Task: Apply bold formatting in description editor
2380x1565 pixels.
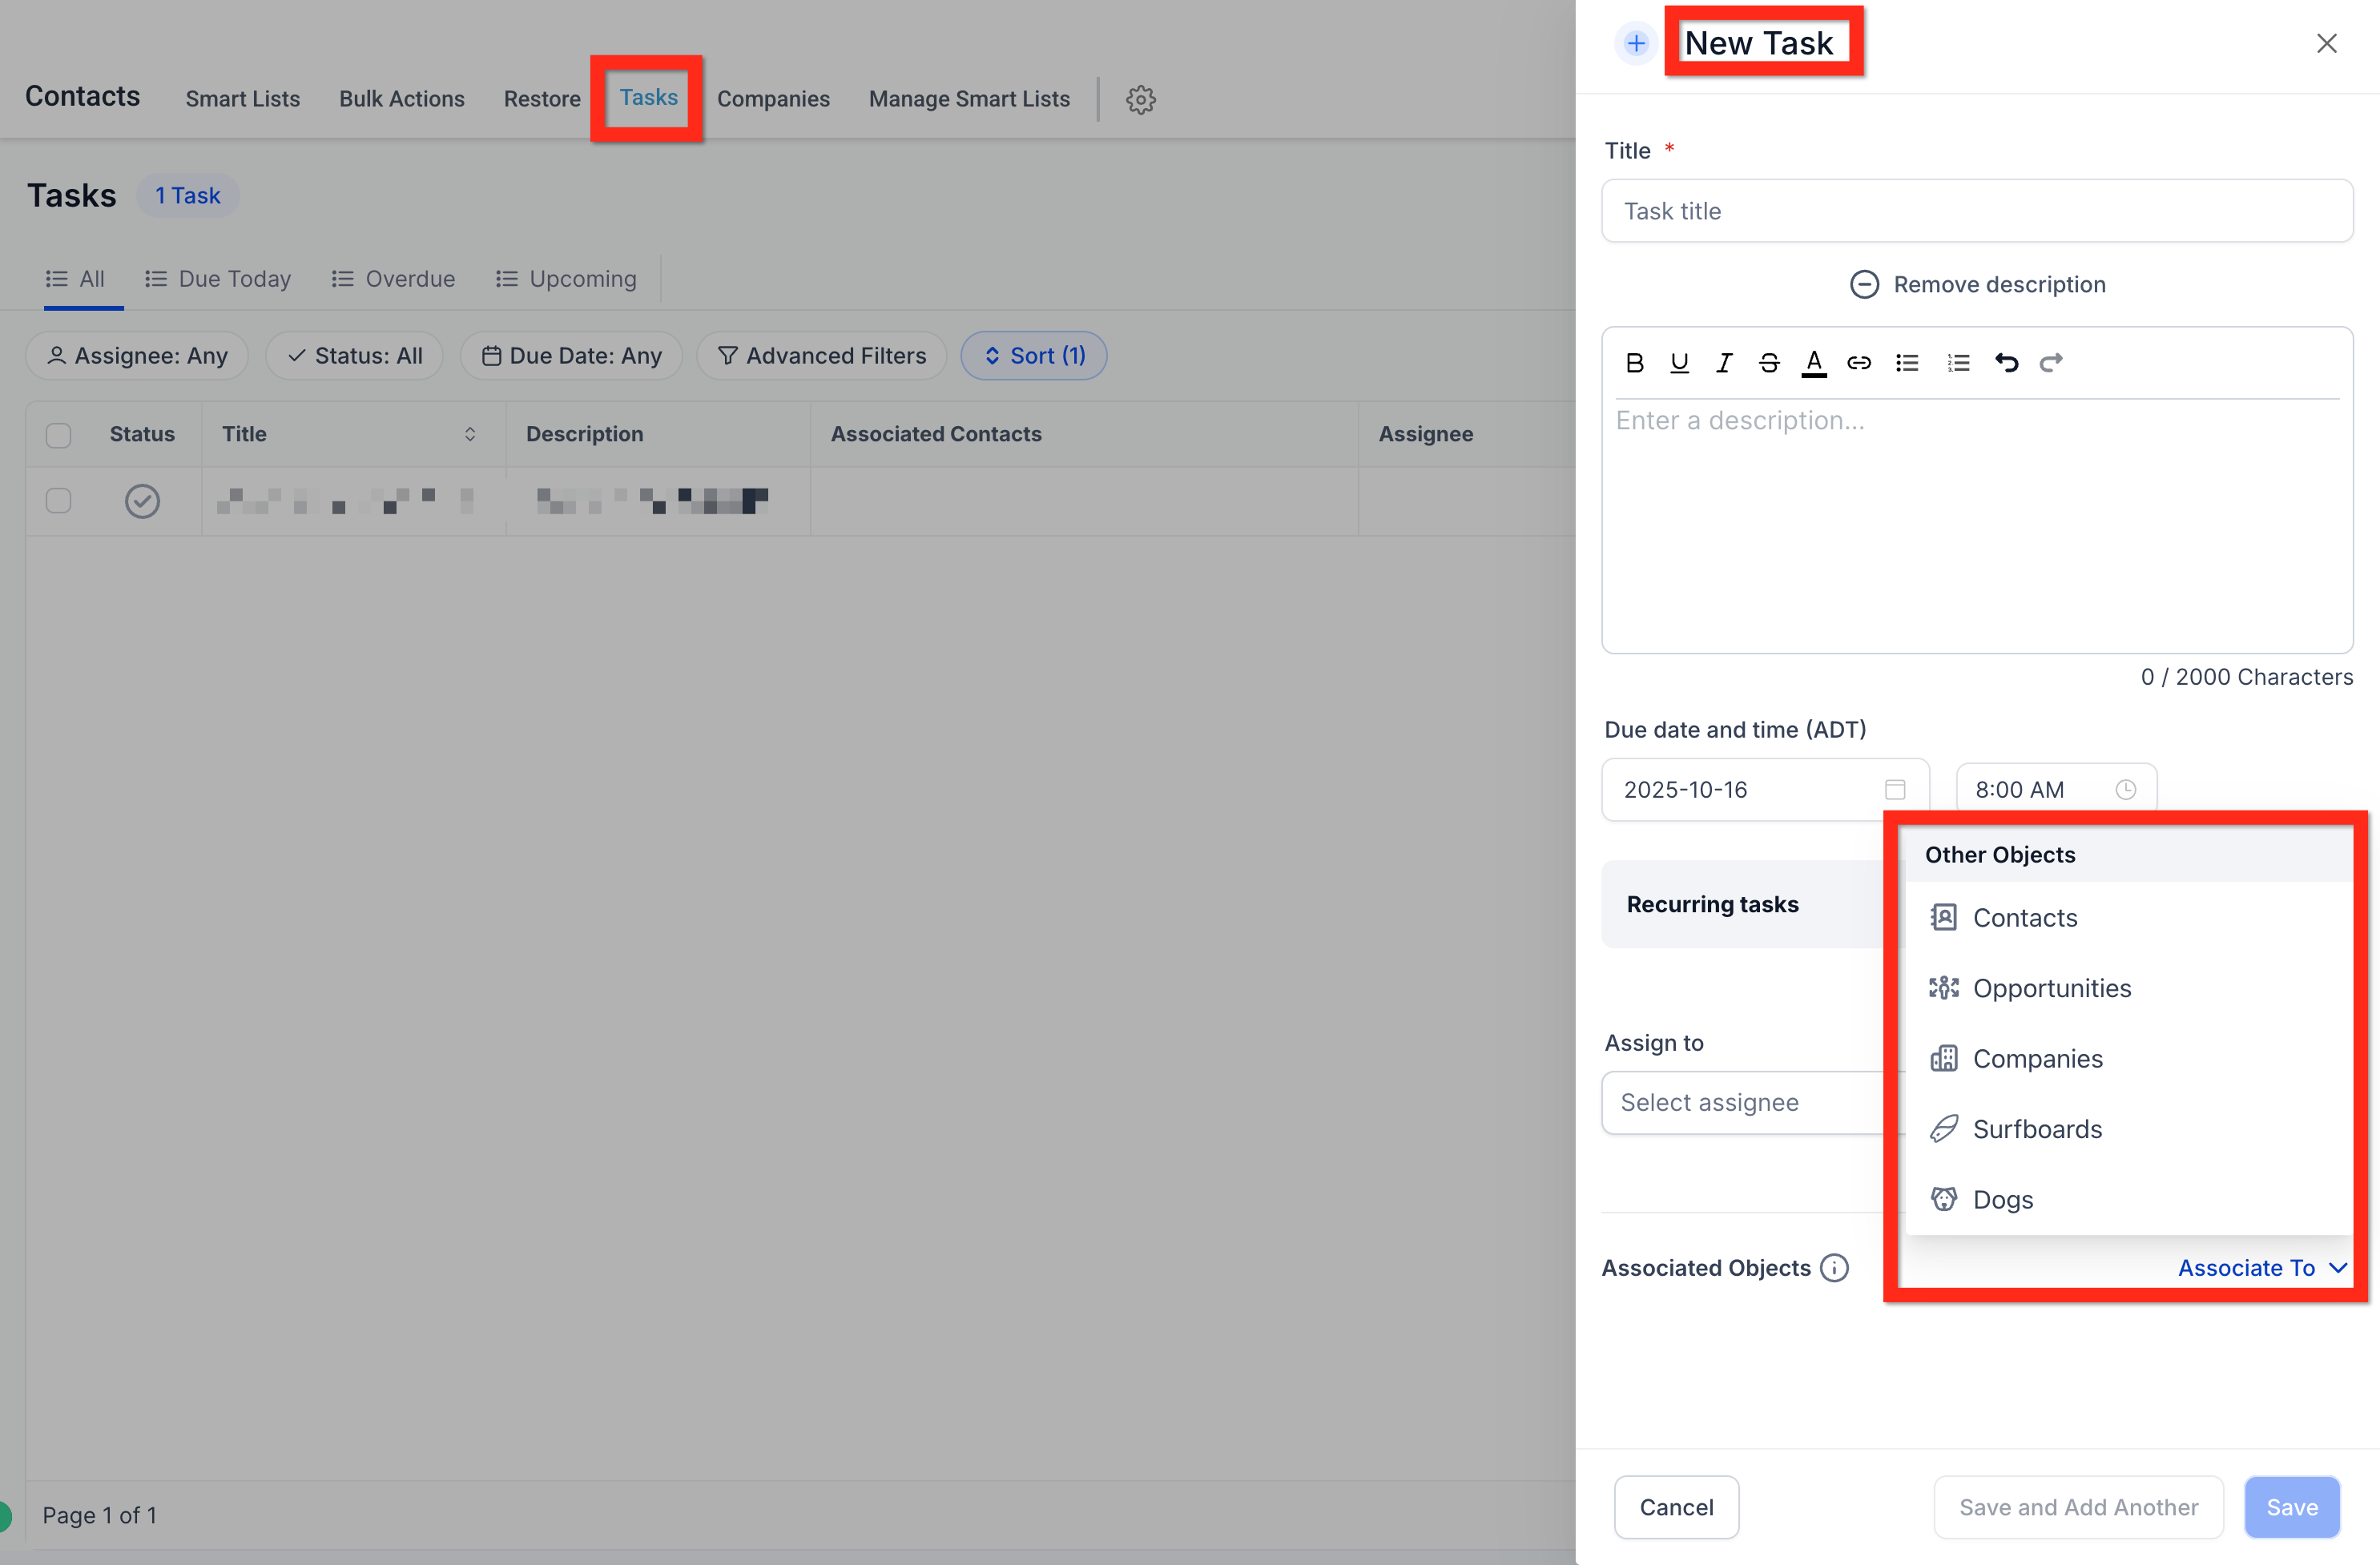Action: [1635, 363]
